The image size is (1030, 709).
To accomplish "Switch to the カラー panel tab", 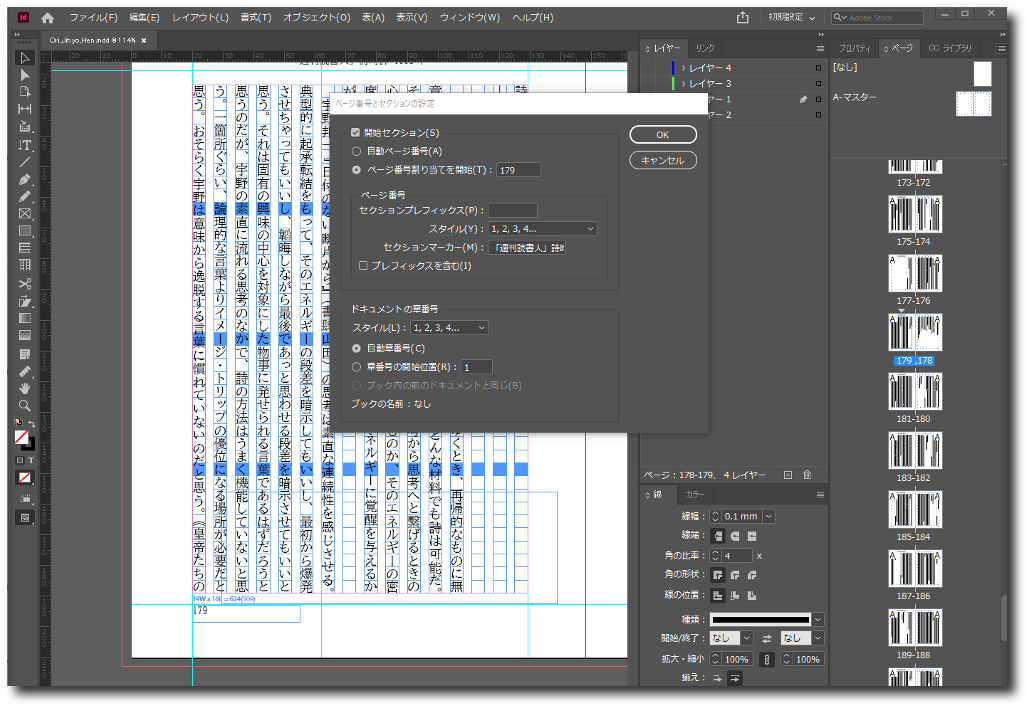I will pos(694,495).
